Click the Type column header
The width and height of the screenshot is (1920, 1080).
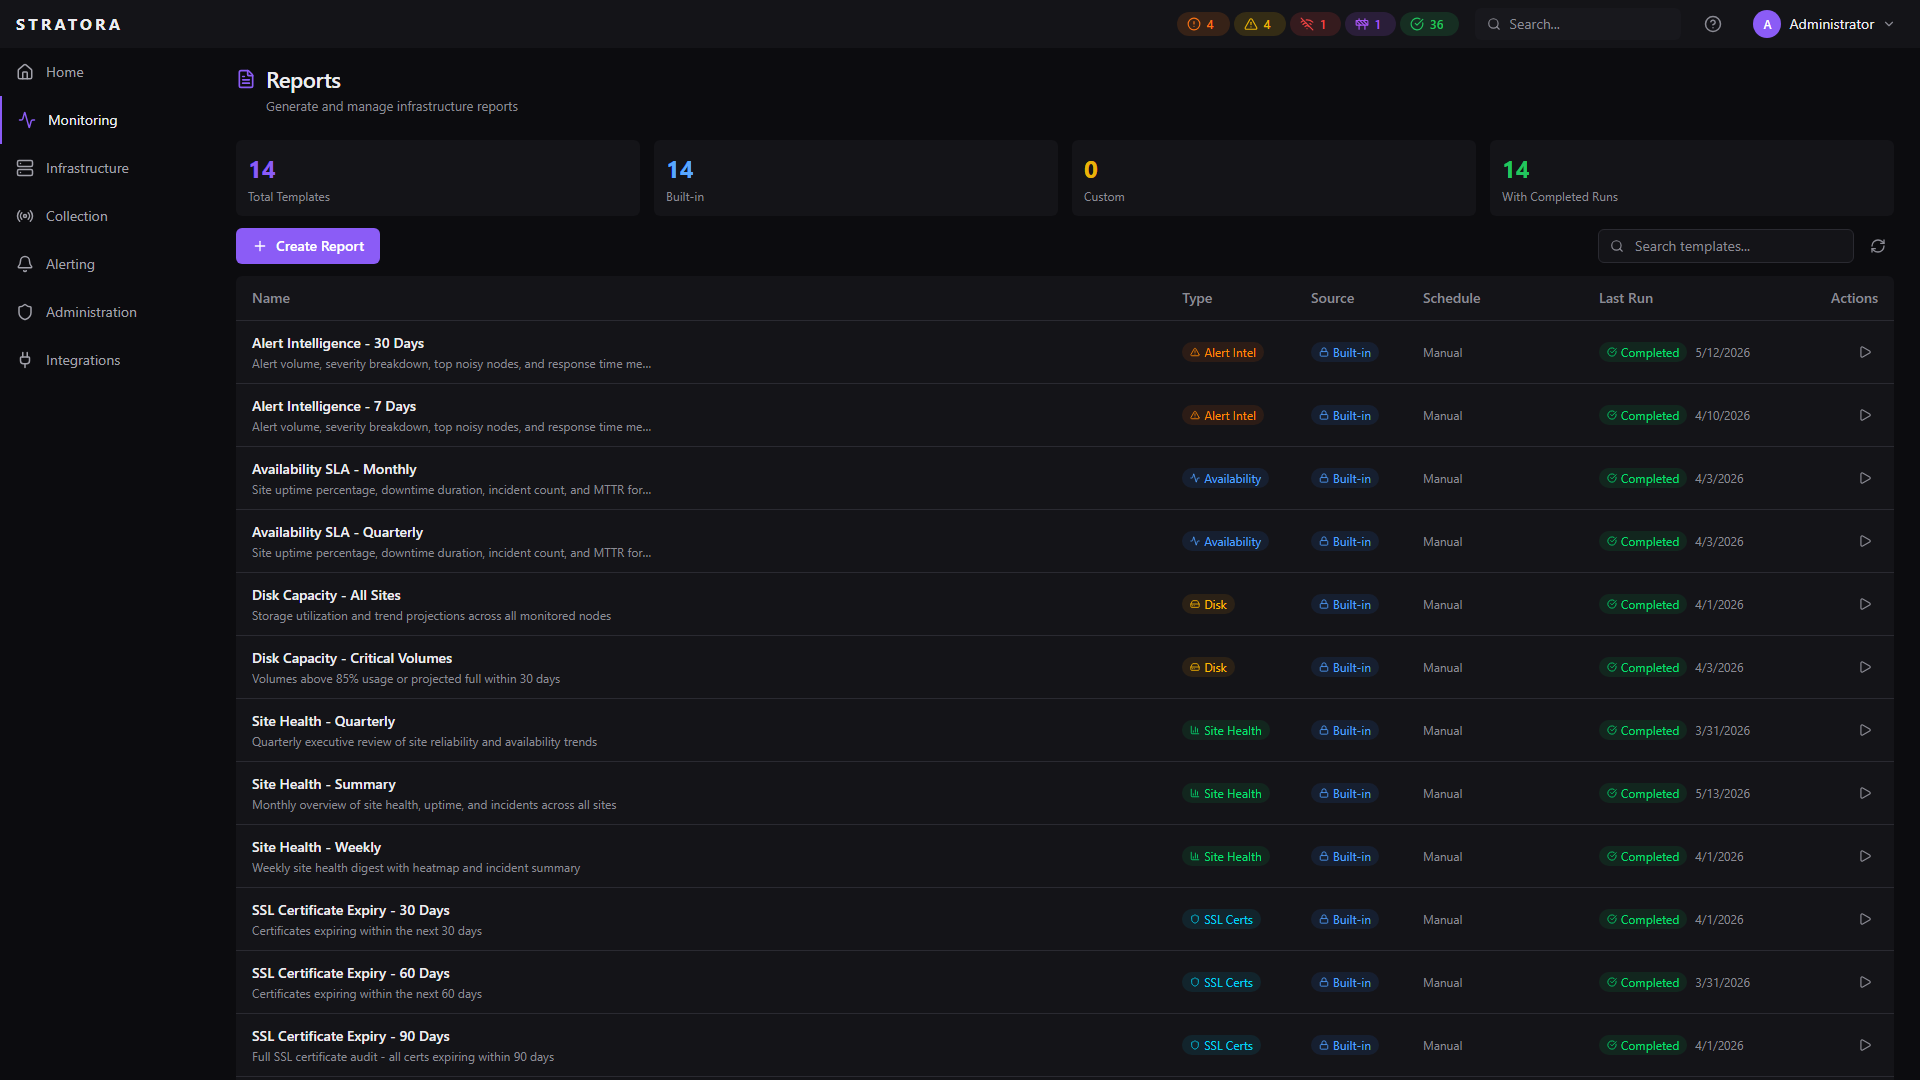point(1197,298)
